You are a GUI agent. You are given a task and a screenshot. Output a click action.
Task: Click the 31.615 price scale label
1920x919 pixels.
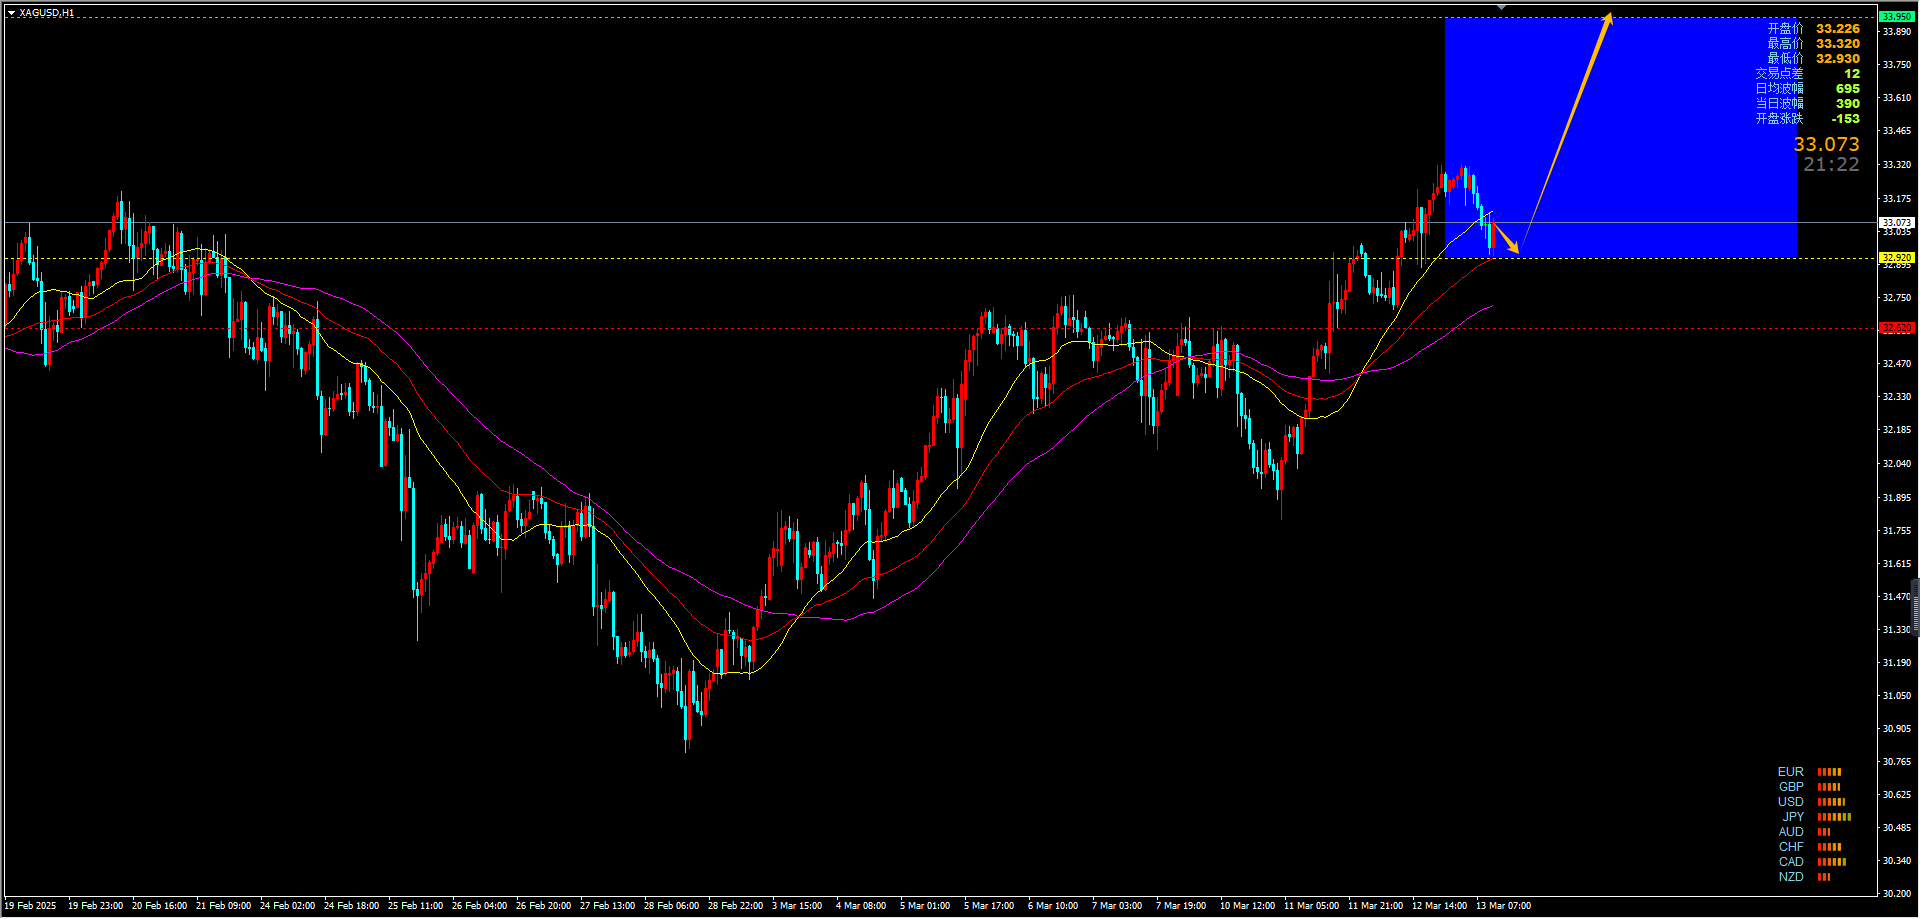pyautogui.click(x=1897, y=564)
